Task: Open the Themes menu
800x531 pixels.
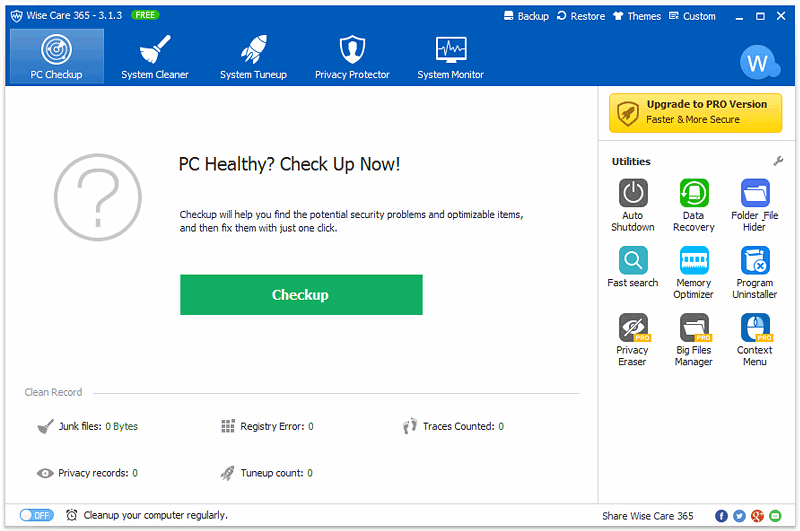Action: (x=637, y=16)
